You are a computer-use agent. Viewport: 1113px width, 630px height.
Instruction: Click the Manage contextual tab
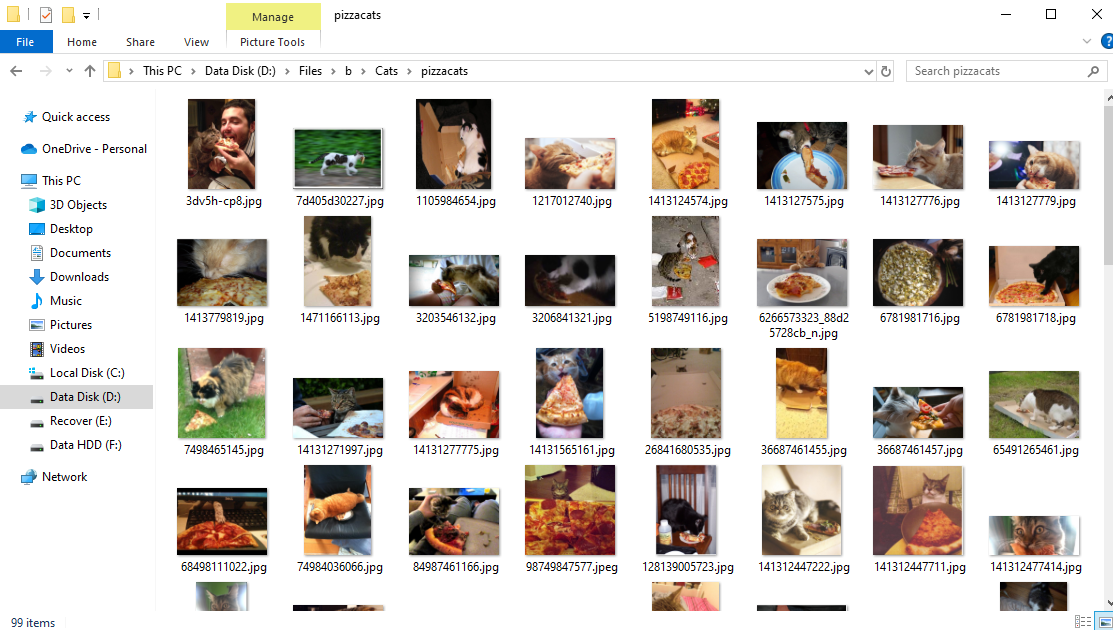click(273, 16)
